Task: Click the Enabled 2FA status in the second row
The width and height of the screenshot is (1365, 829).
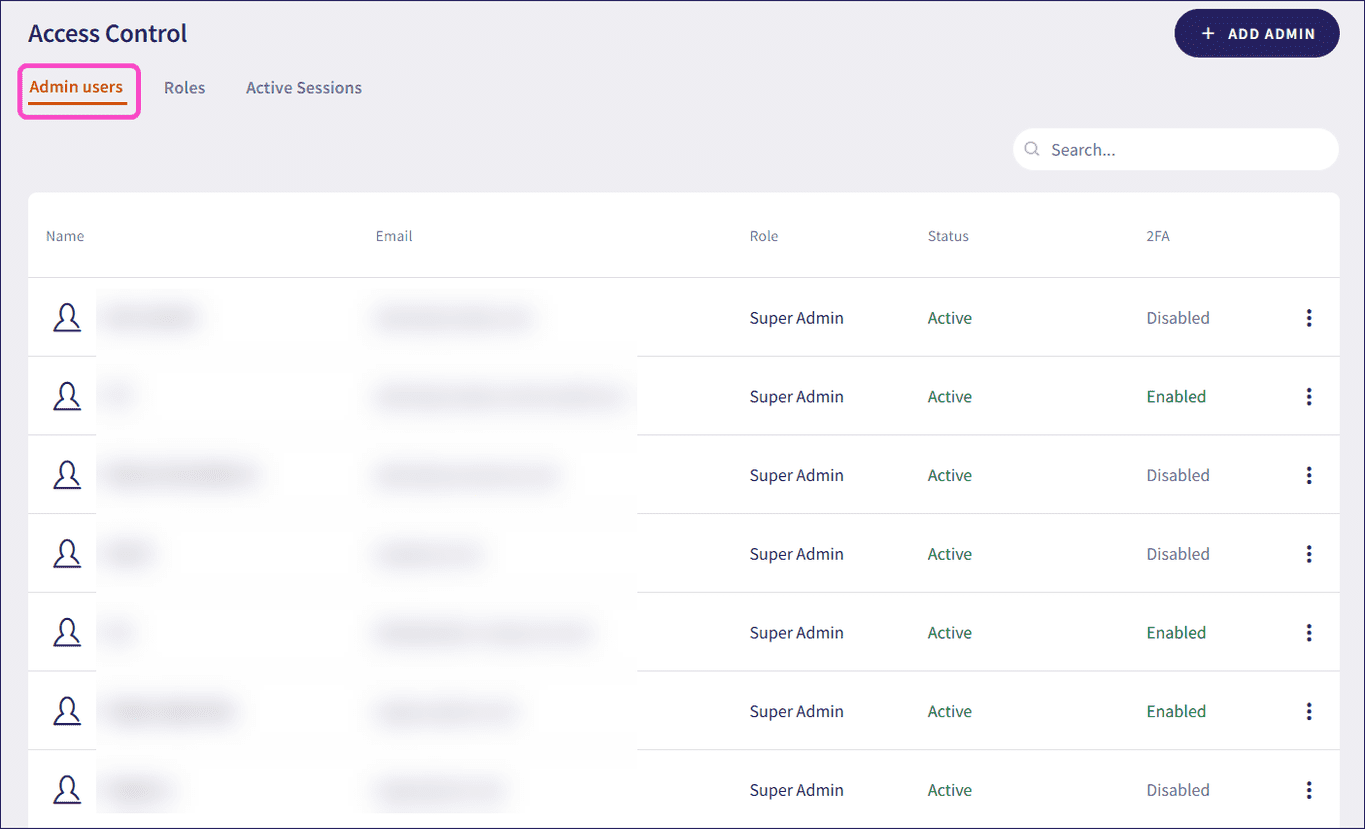Action: click(1176, 396)
